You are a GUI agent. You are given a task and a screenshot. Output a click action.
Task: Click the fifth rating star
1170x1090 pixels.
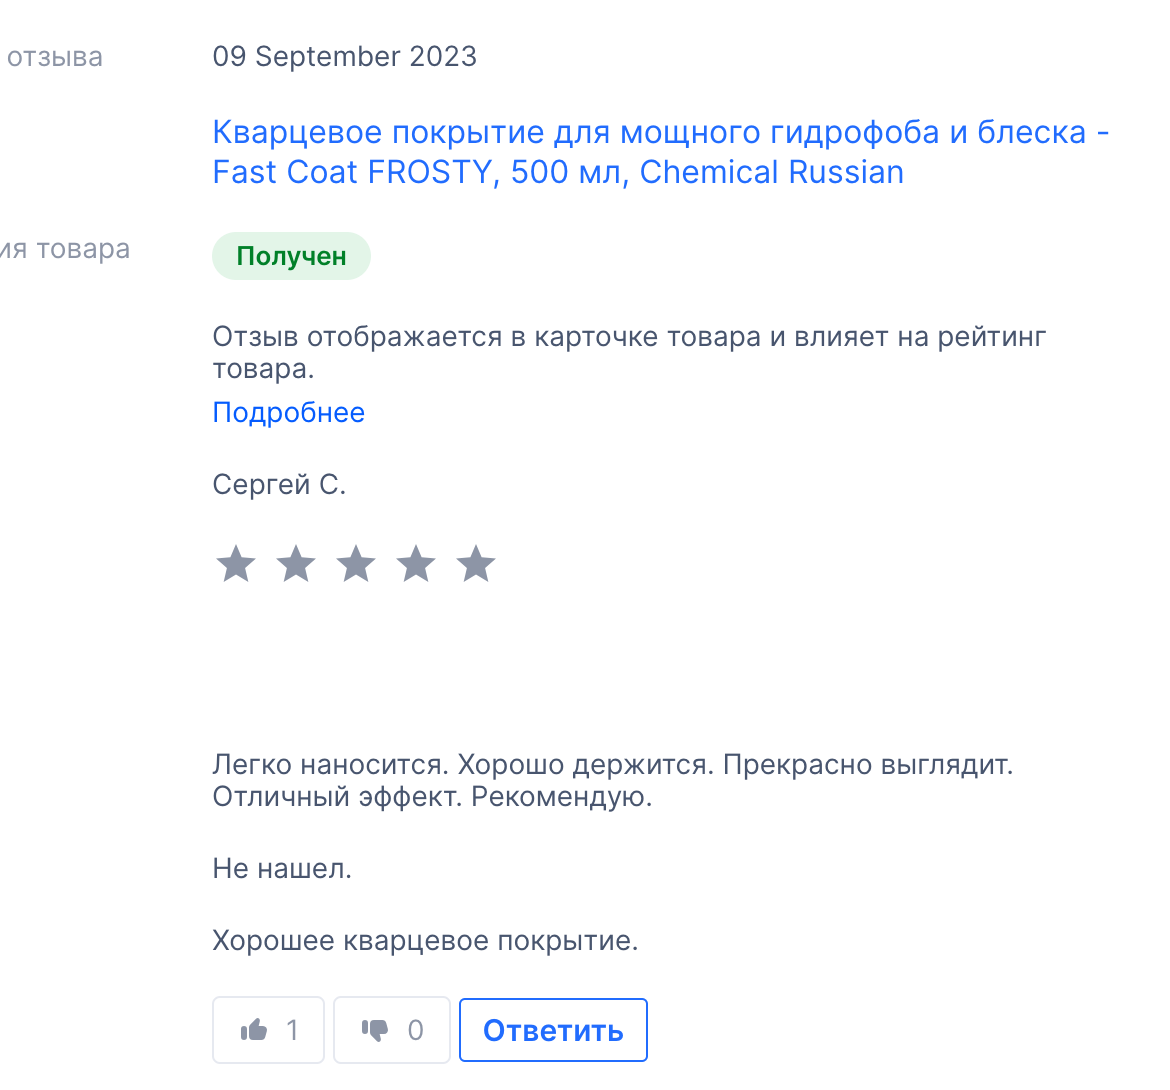[476, 565]
